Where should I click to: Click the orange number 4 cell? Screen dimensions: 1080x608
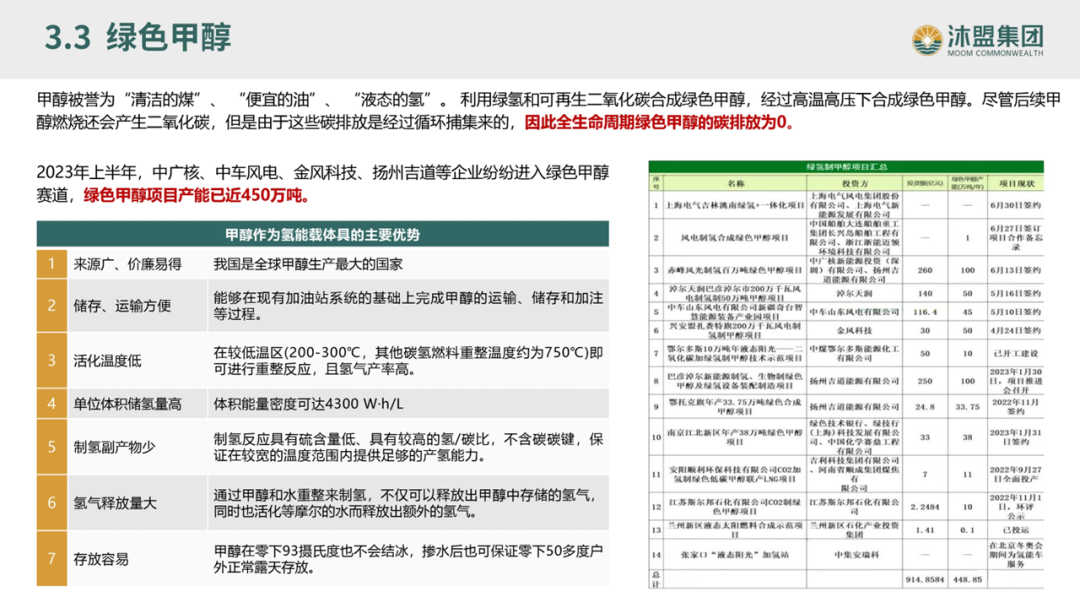(x=52, y=403)
